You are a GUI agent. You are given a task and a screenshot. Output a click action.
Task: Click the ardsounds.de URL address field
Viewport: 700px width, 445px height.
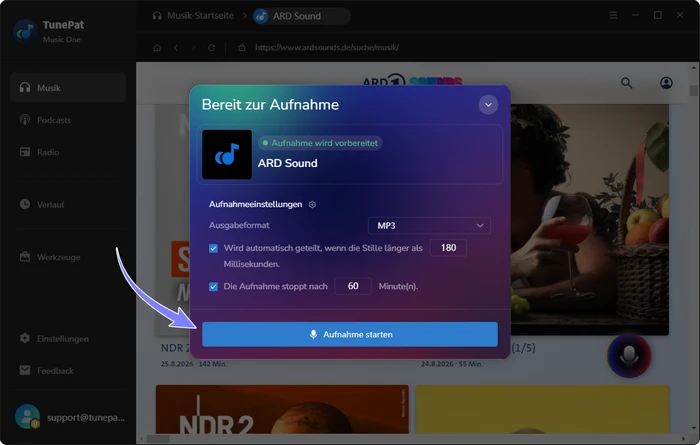coord(327,47)
